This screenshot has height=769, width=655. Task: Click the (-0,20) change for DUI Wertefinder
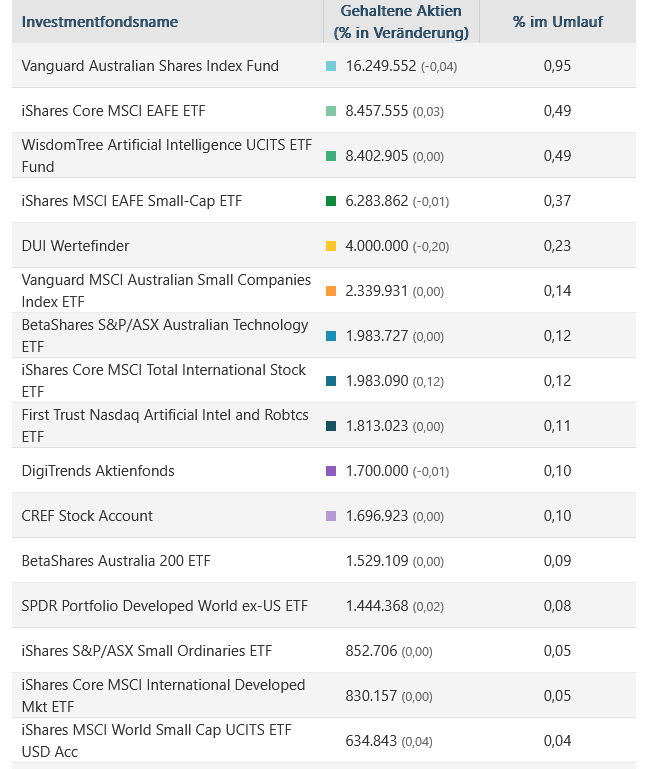coord(431,247)
